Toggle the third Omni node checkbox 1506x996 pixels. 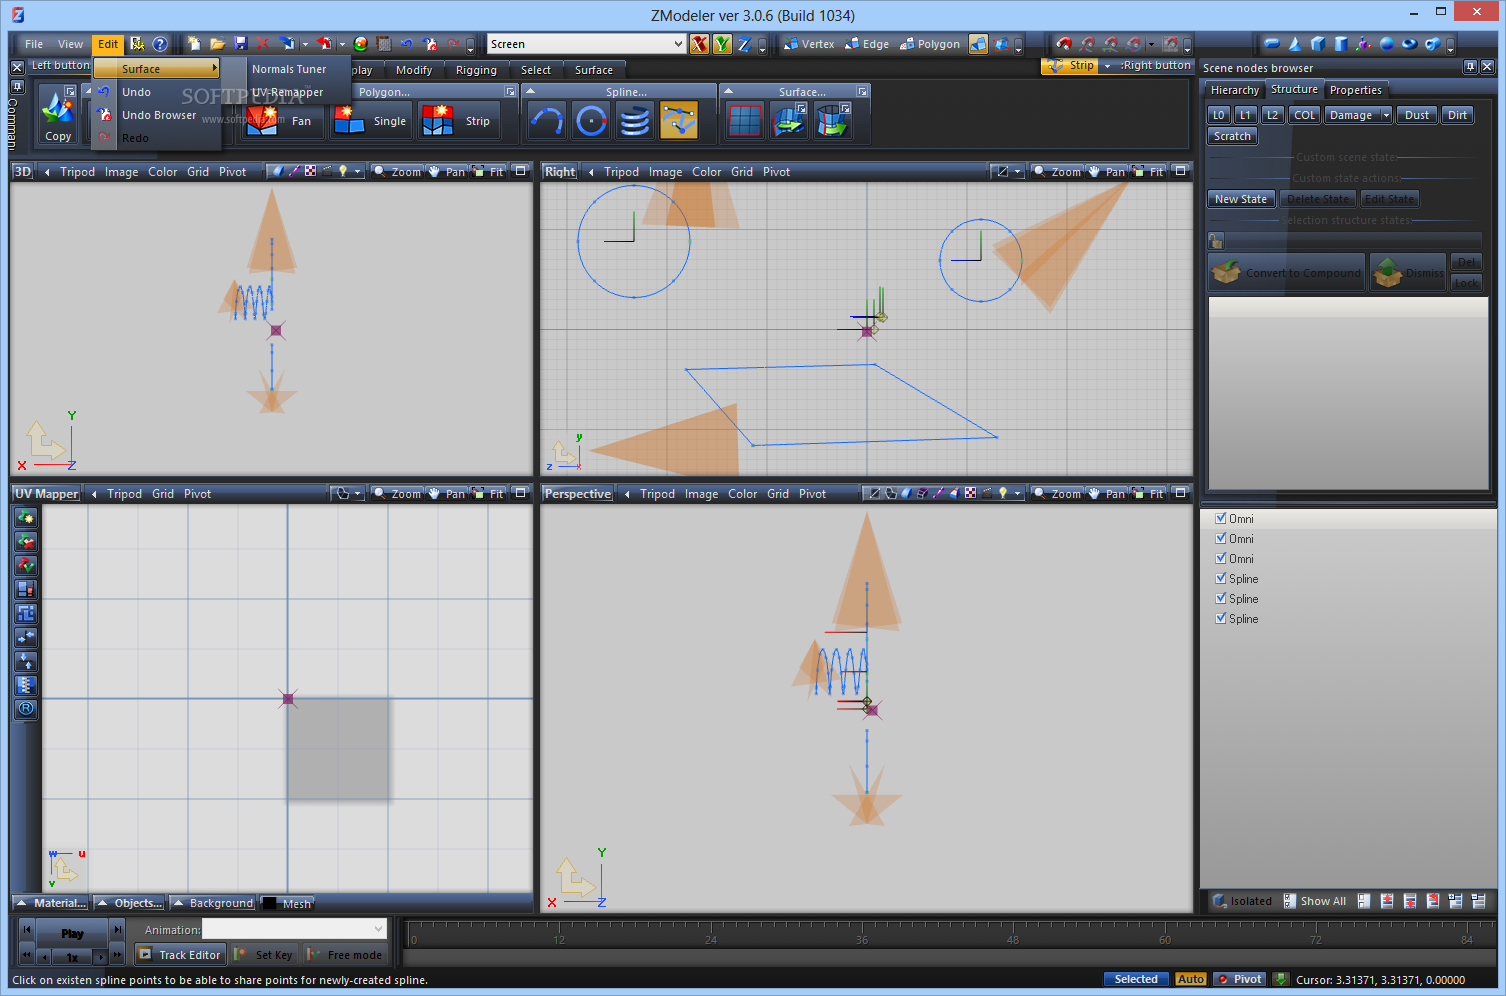point(1220,558)
